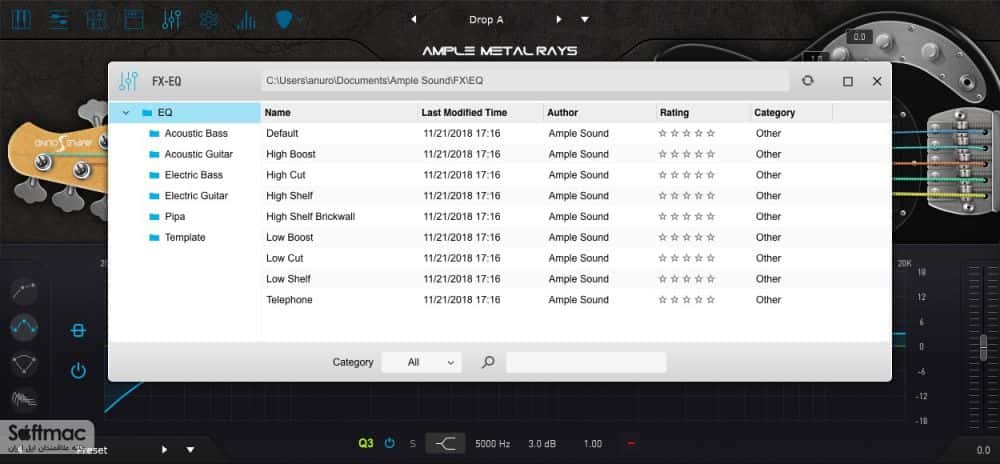
Task: Select the Q3 band label
Action: (366, 443)
